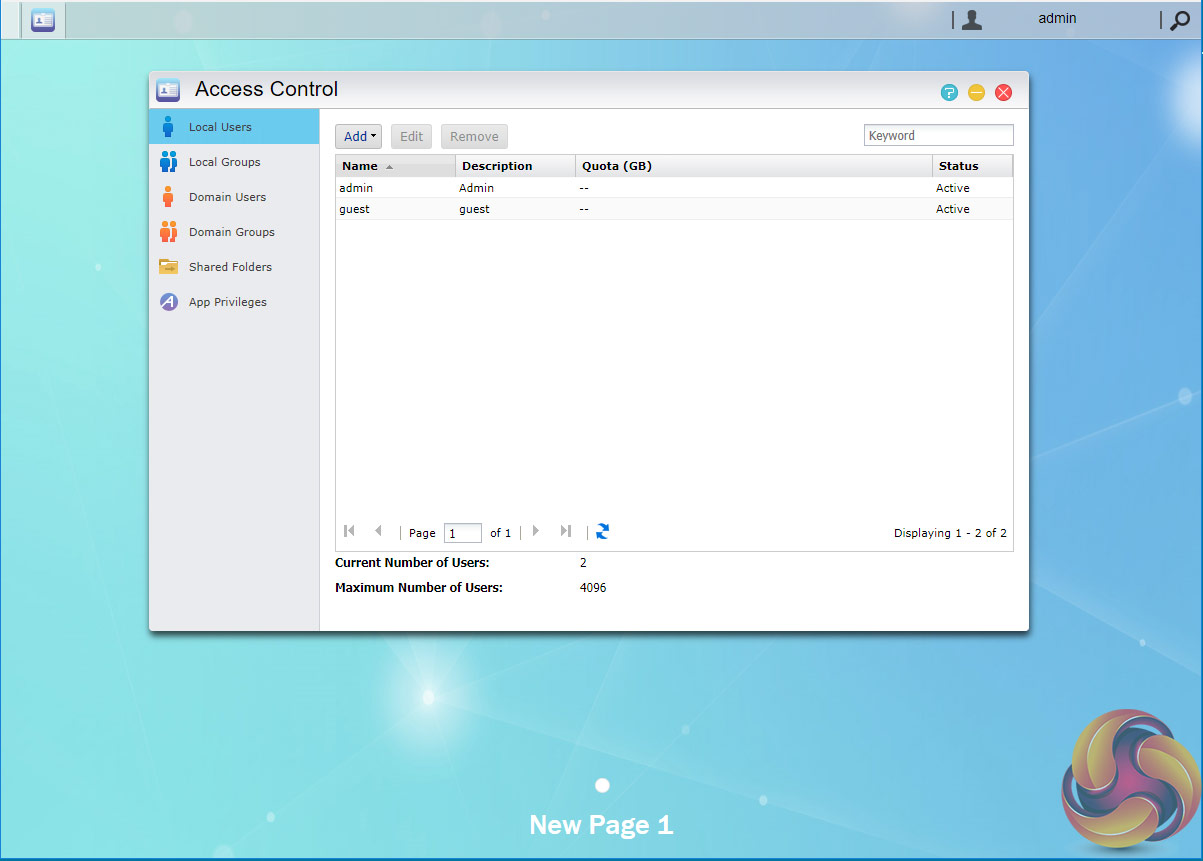The height and width of the screenshot is (861, 1203).
Task: Click the Edit button
Action: pos(411,137)
